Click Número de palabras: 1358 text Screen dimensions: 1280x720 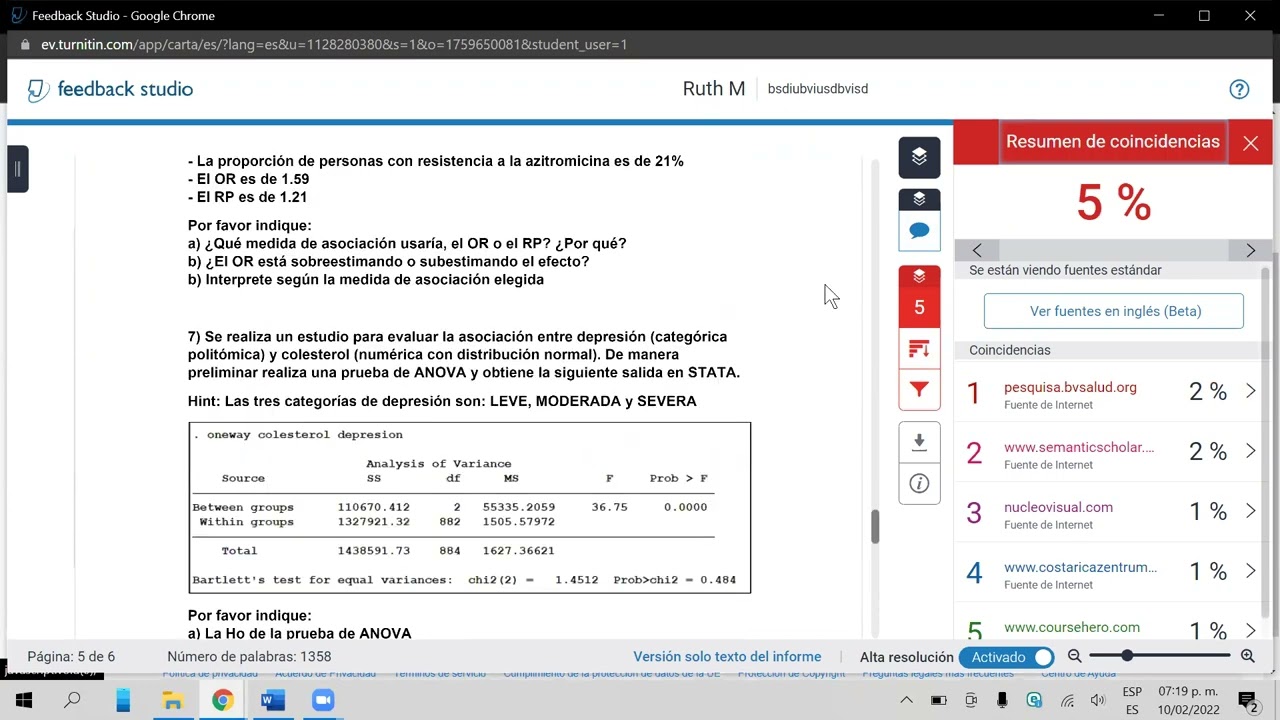[x=249, y=657]
